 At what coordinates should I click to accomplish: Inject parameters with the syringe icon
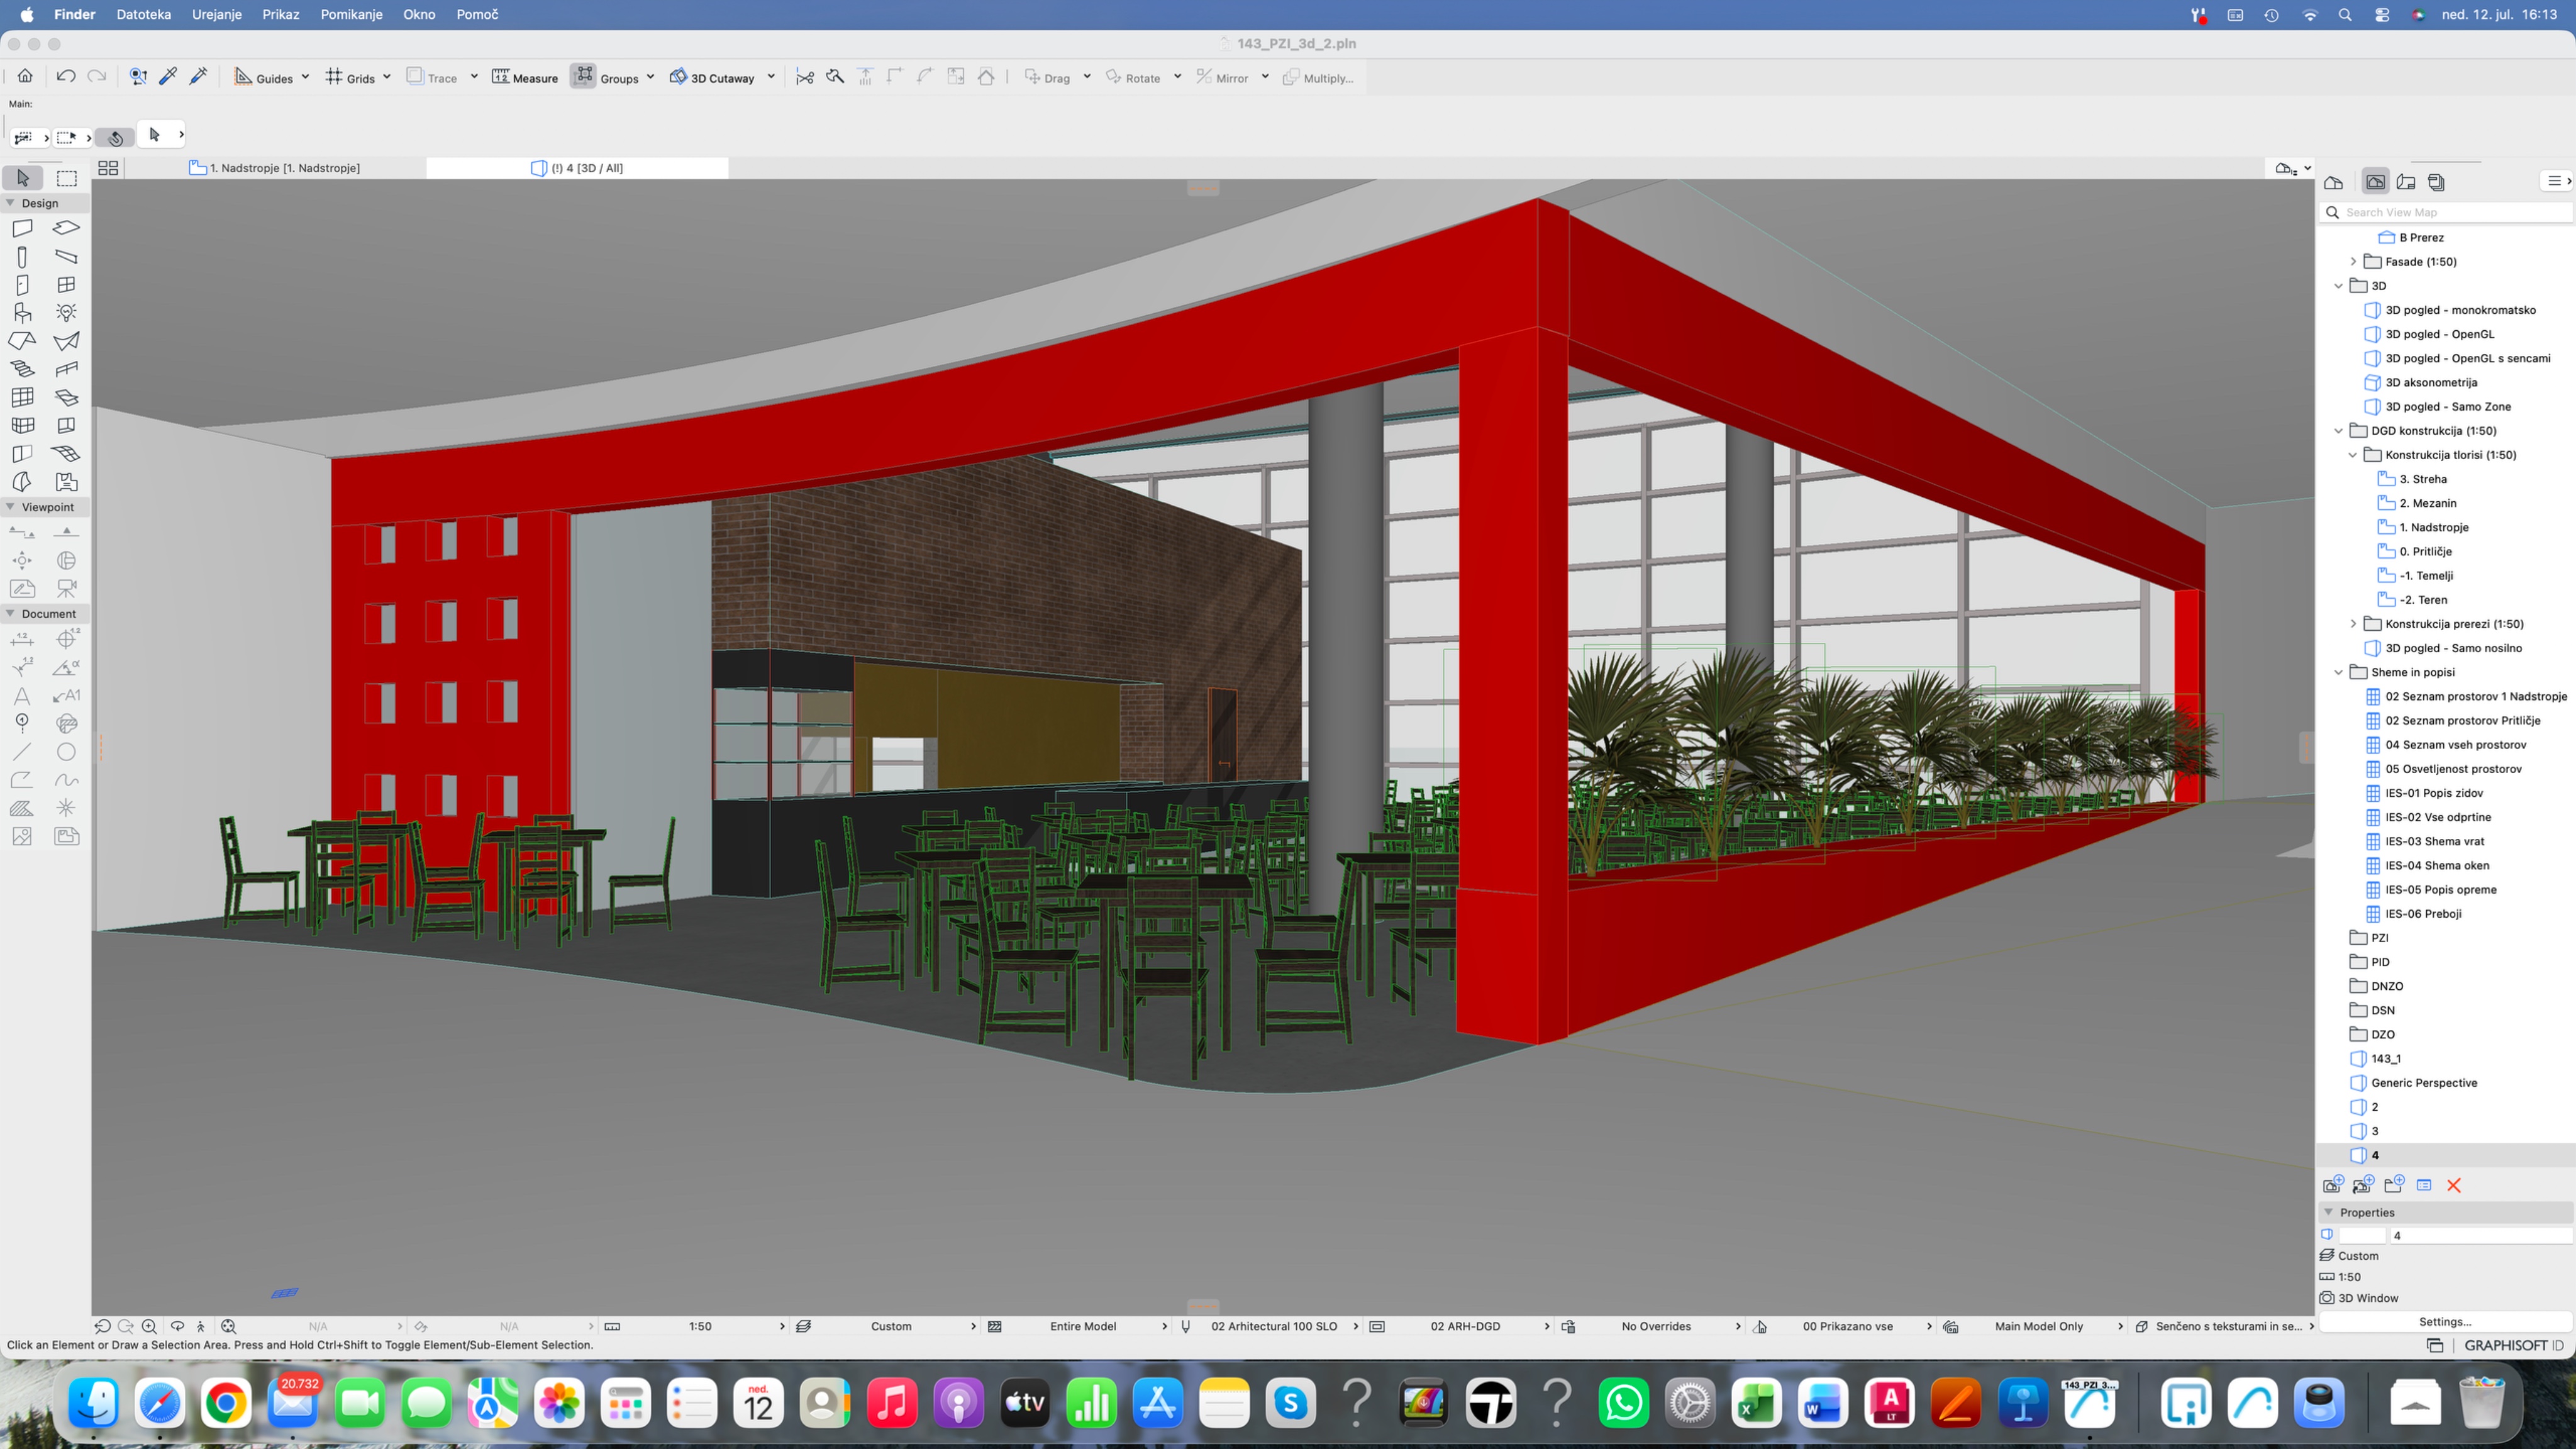[199, 77]
